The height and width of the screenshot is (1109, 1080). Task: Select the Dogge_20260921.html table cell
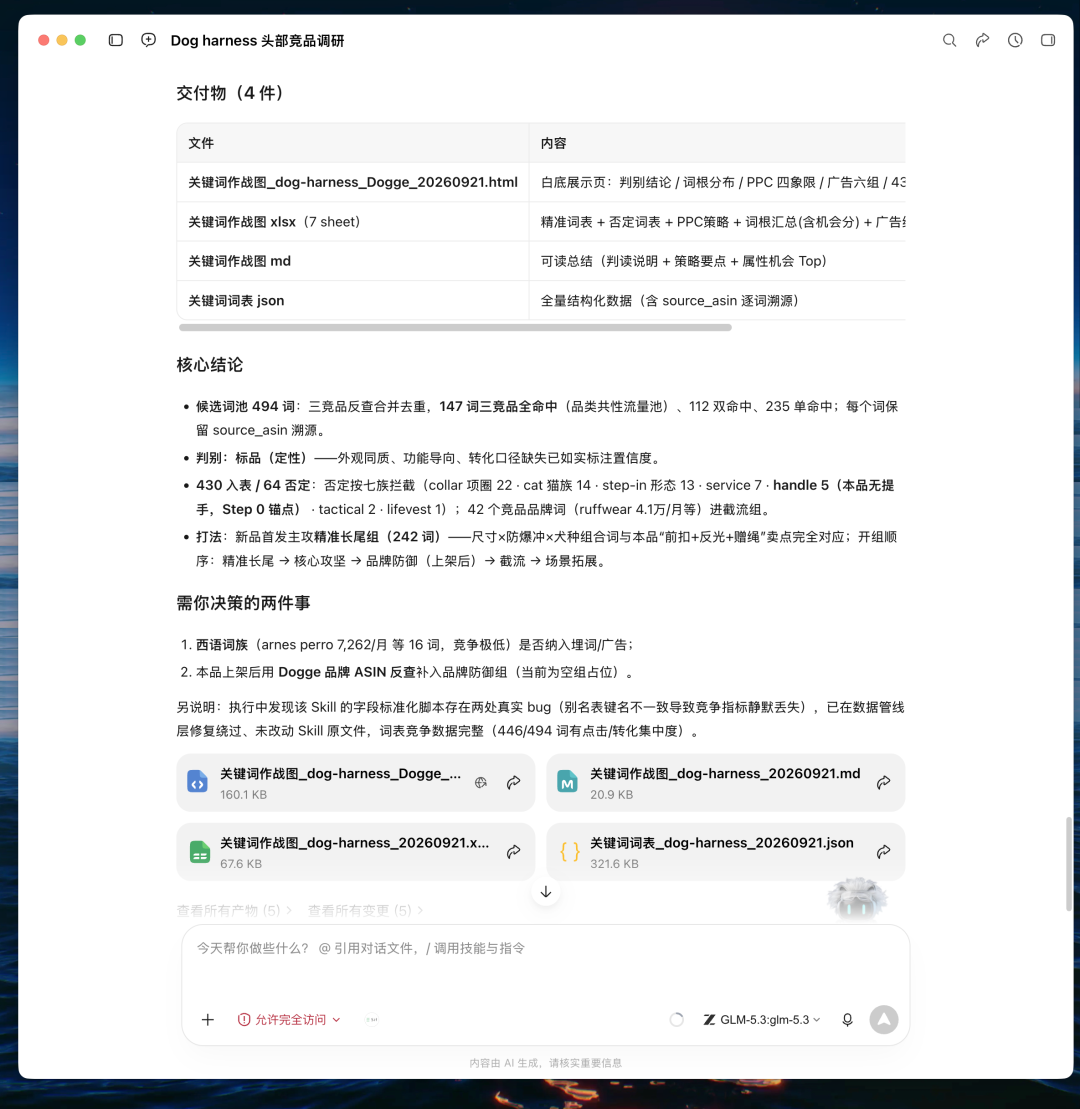353,182
